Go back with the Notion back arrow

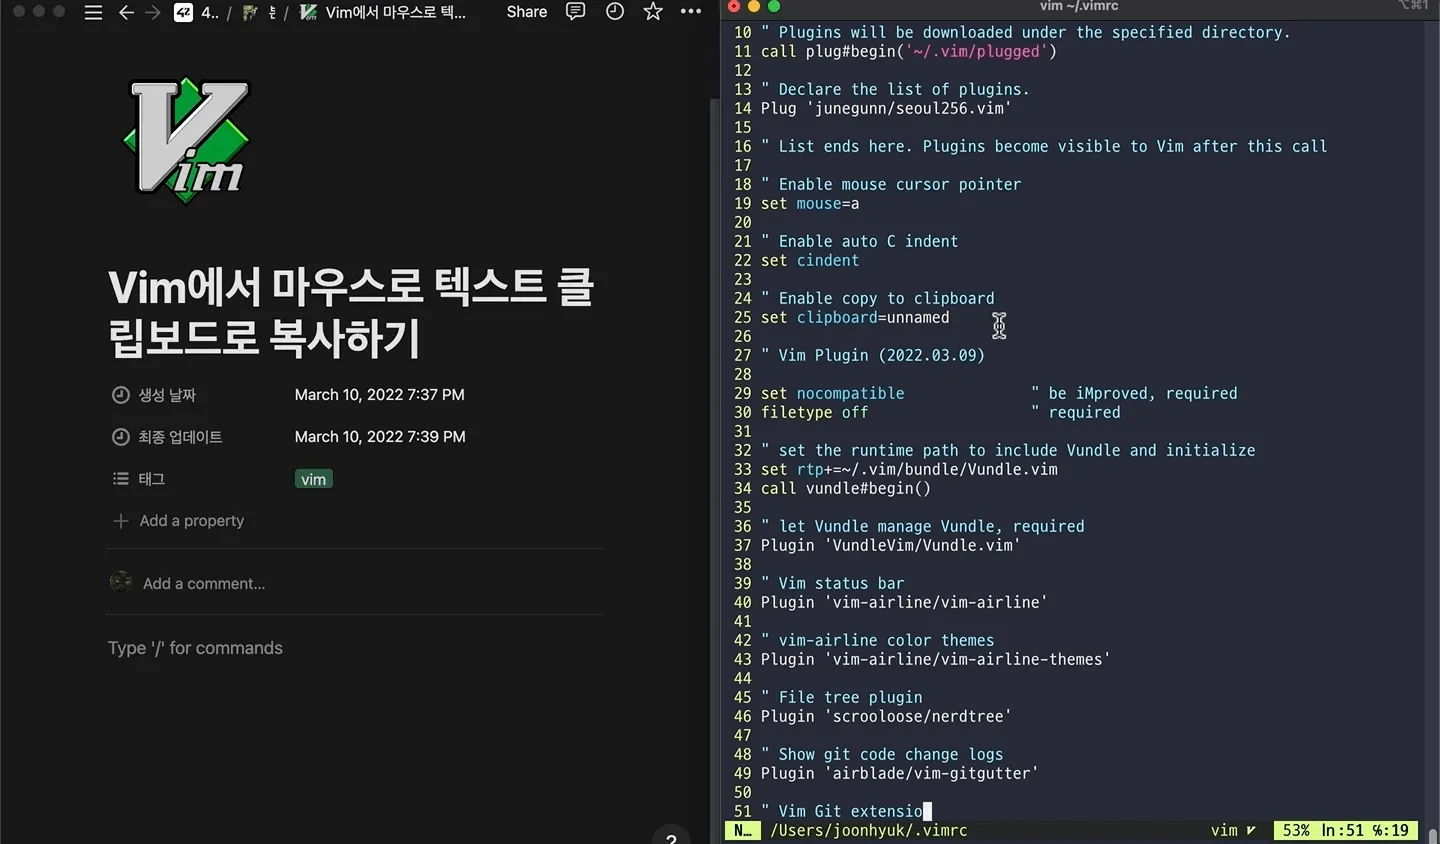[x=126, y=12]
